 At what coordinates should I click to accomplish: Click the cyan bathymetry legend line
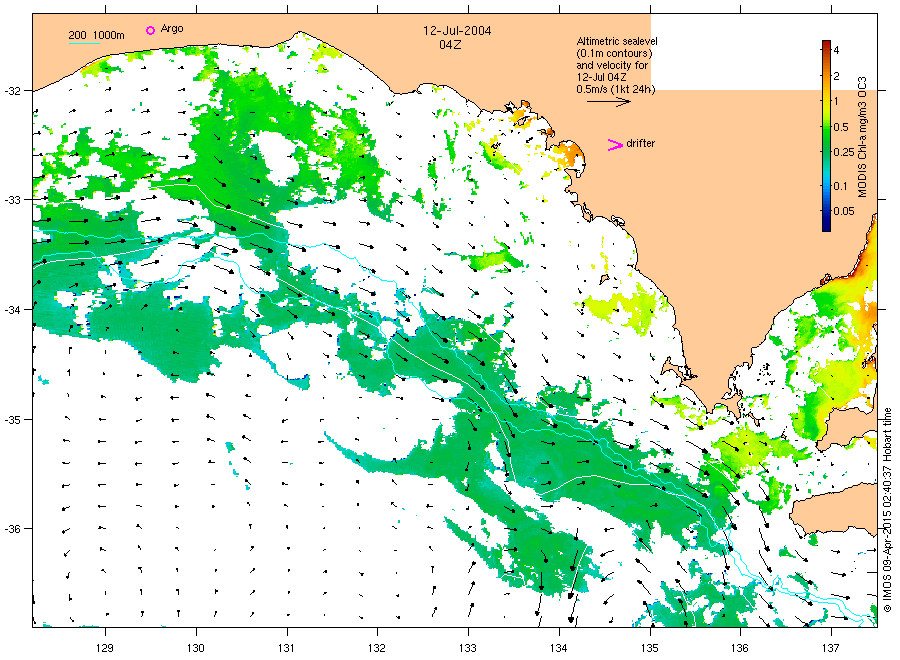84,43
